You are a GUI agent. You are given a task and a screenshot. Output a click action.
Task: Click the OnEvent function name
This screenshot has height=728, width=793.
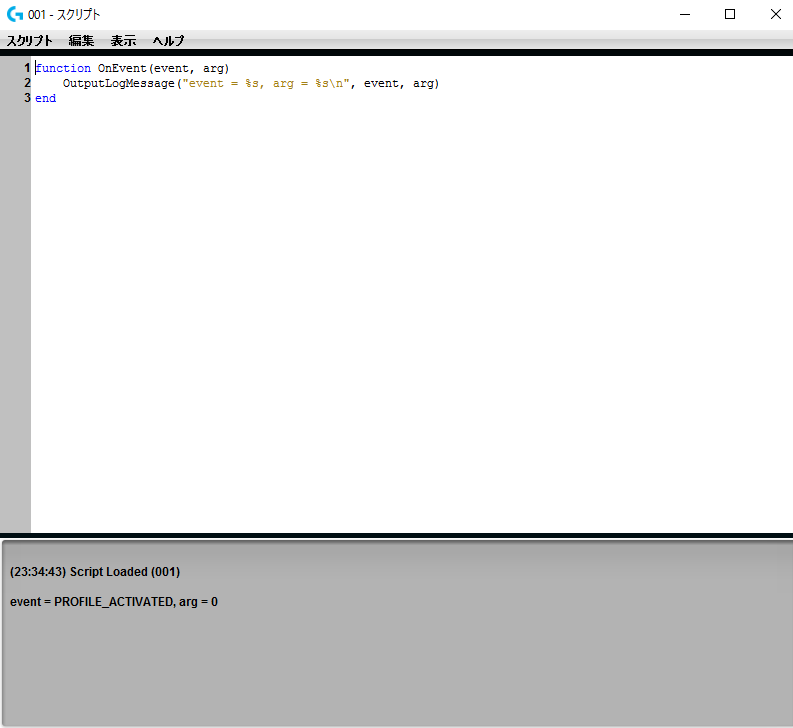(122, 68)
